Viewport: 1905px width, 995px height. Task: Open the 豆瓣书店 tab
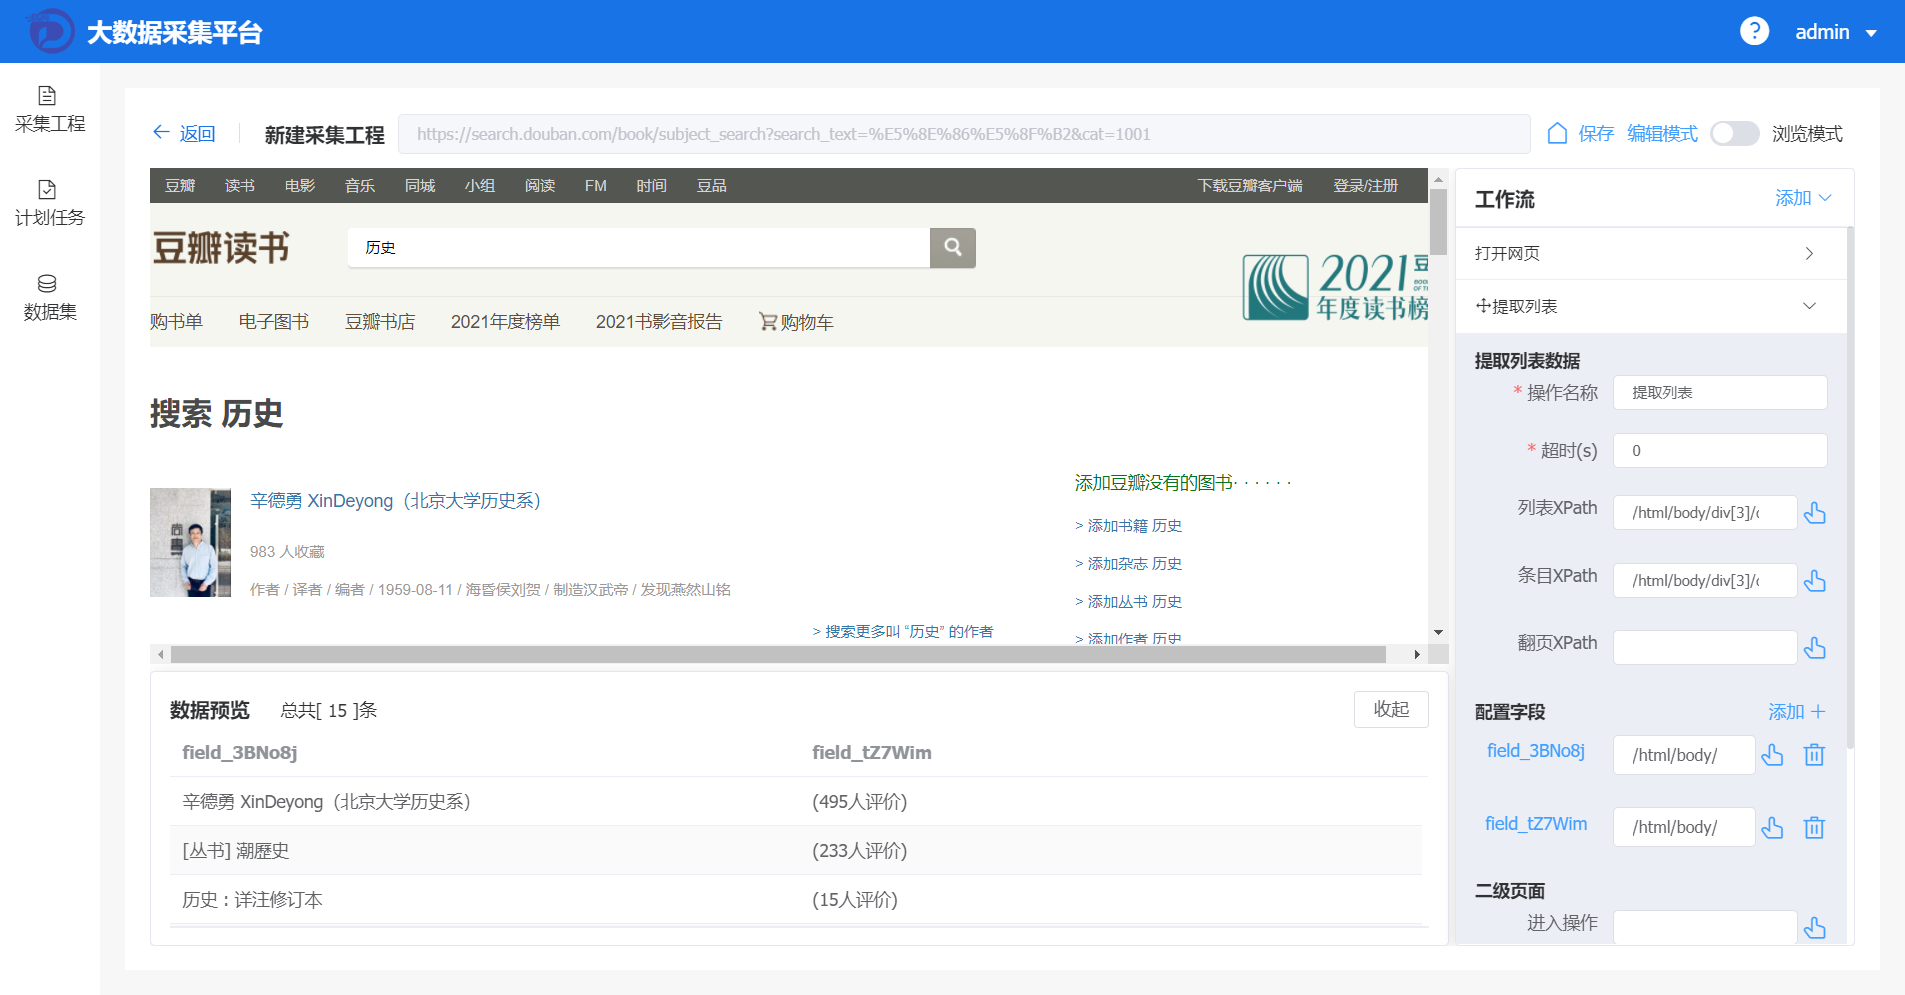pos(380,321)
